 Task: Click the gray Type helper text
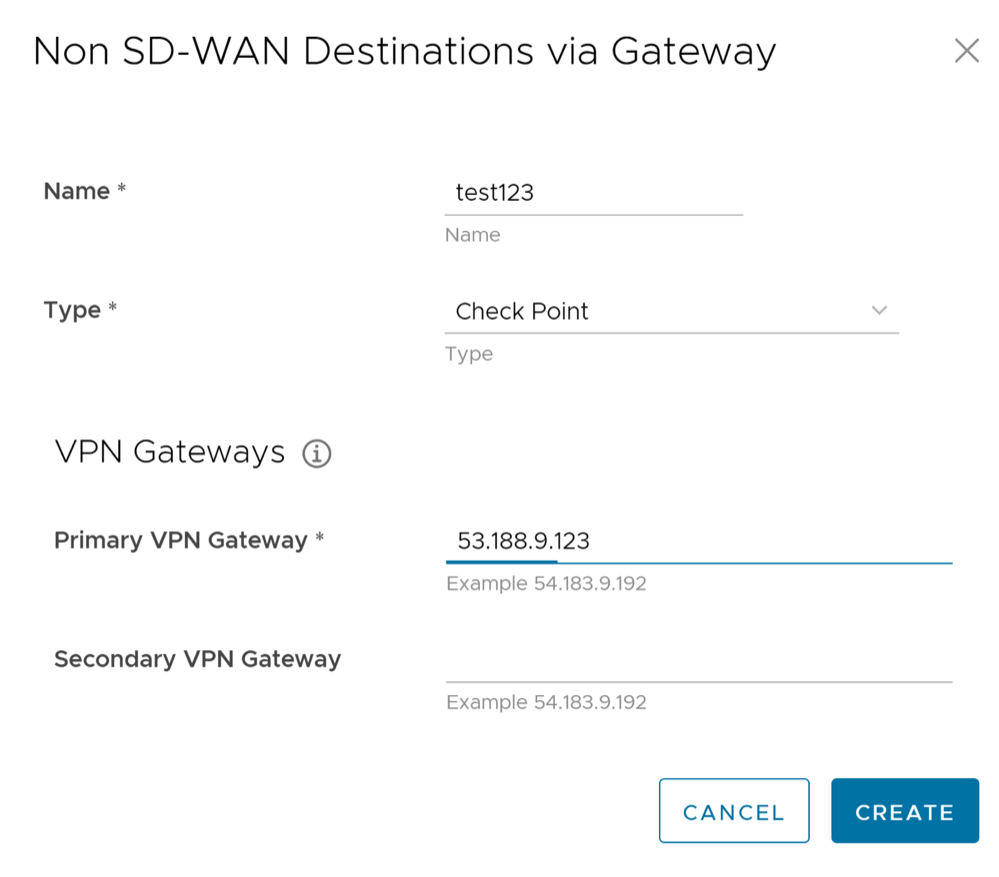point(469,354)
